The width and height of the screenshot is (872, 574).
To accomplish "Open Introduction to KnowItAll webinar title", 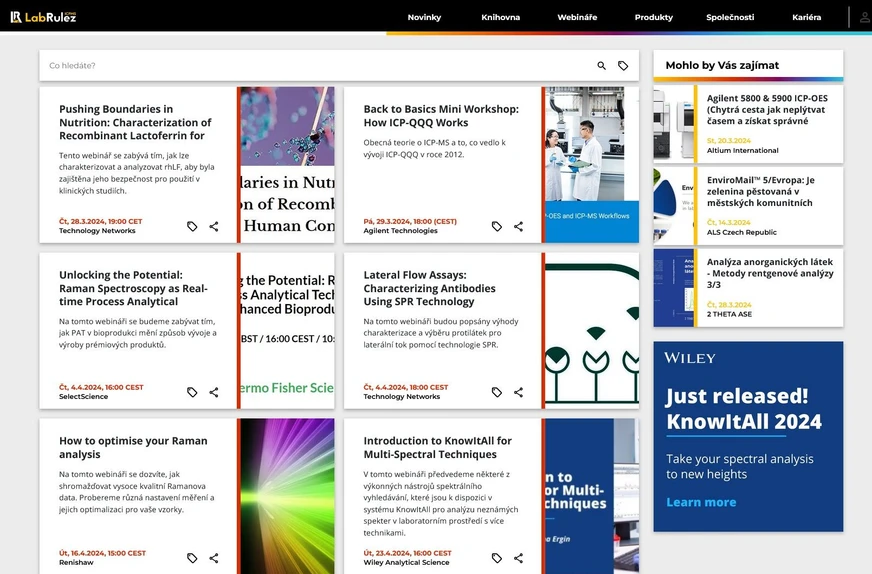I will point(438,447).
